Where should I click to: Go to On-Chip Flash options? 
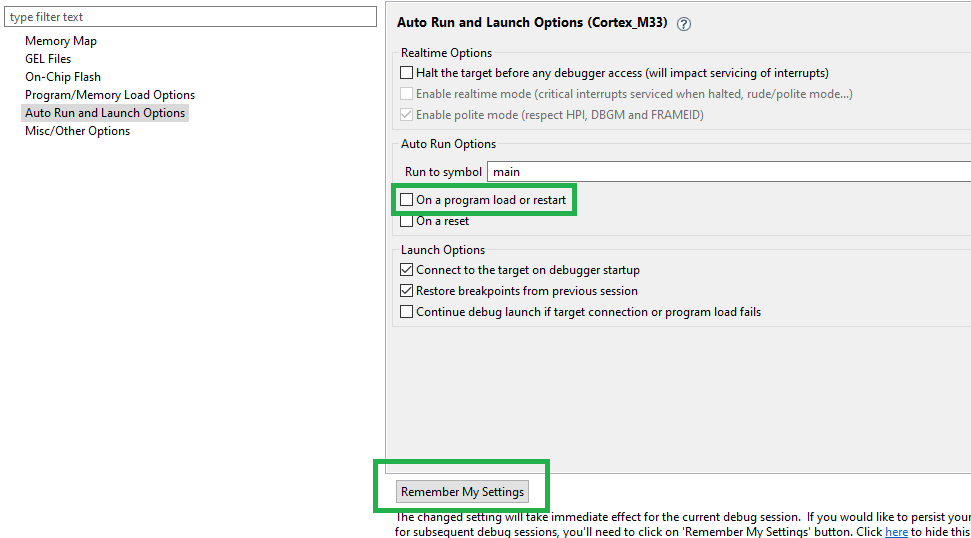[x=63, y=77]
